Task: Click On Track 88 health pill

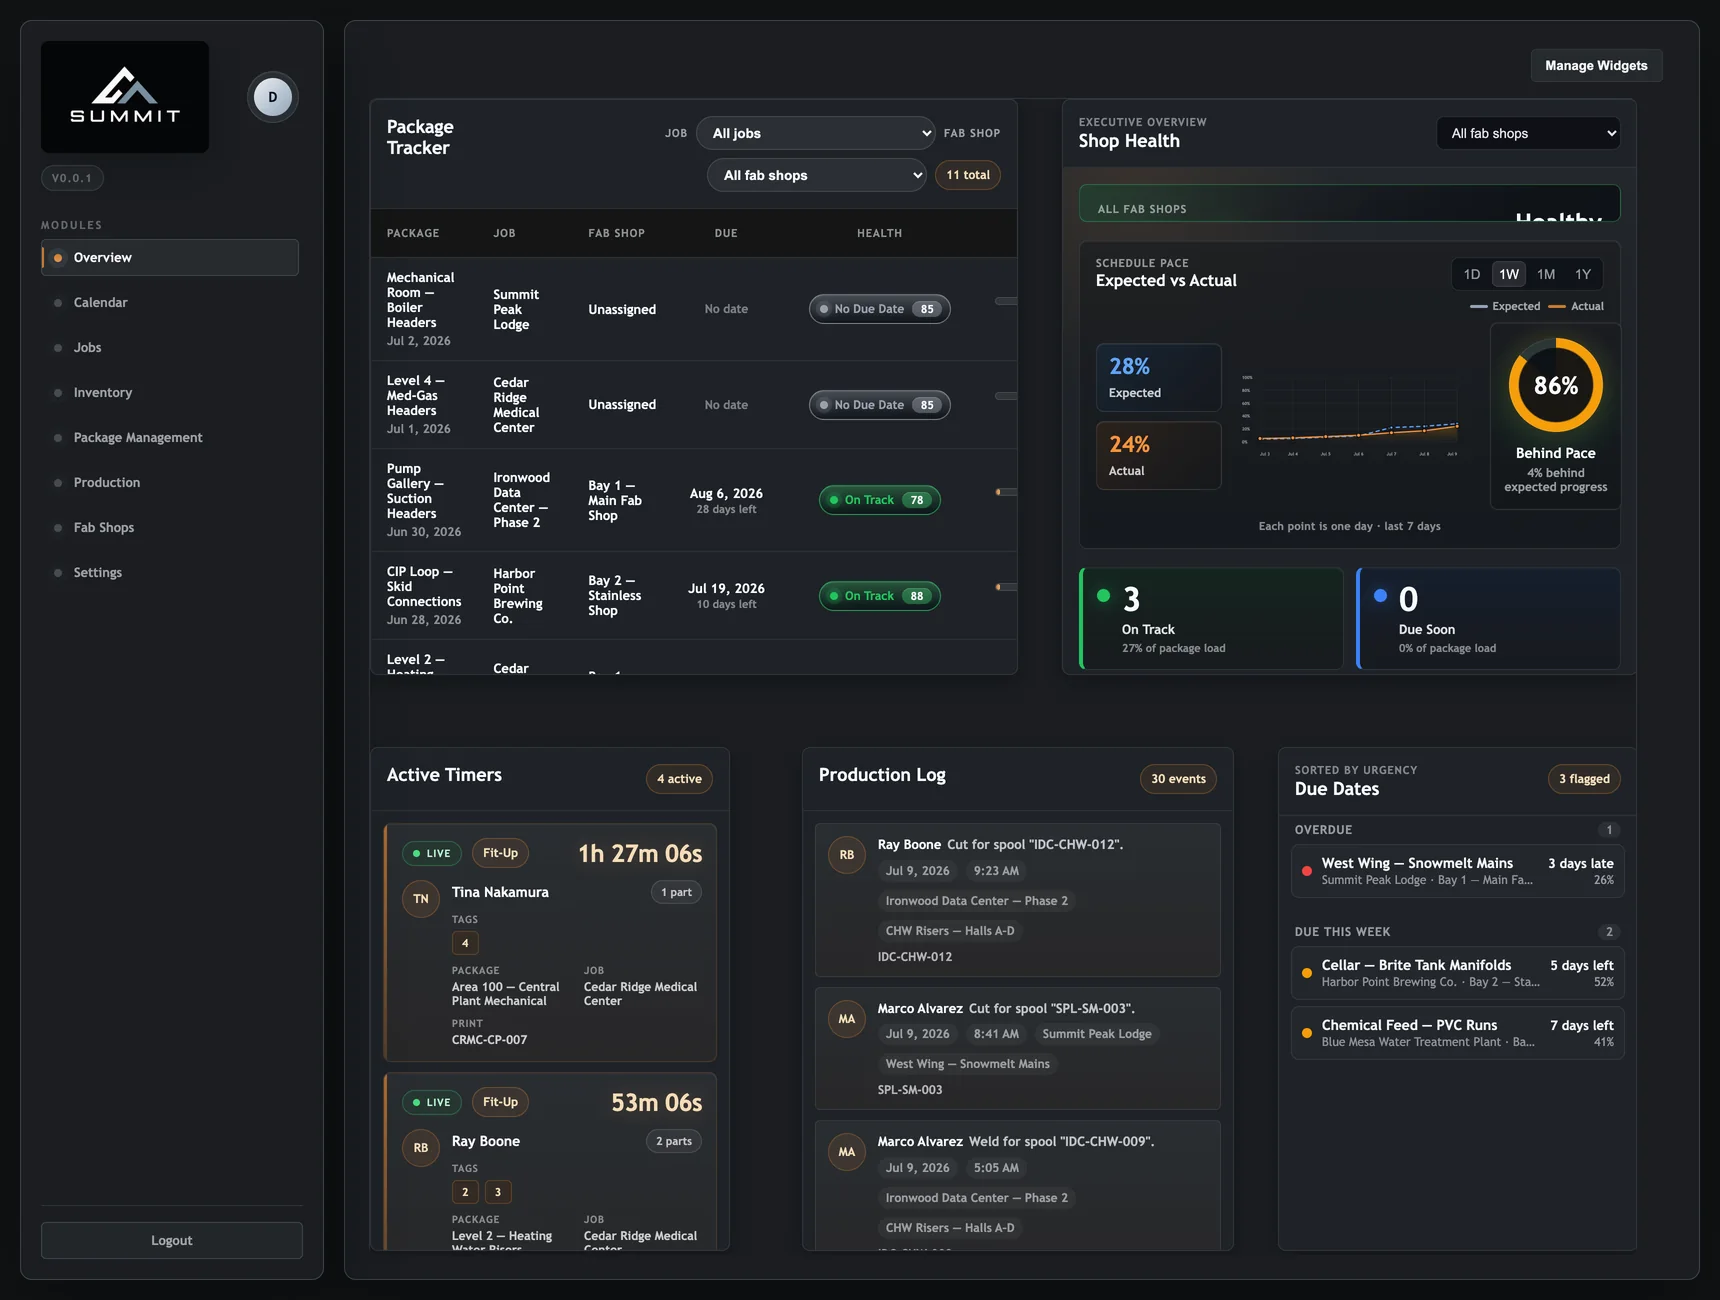Action: tap(879, 596)
